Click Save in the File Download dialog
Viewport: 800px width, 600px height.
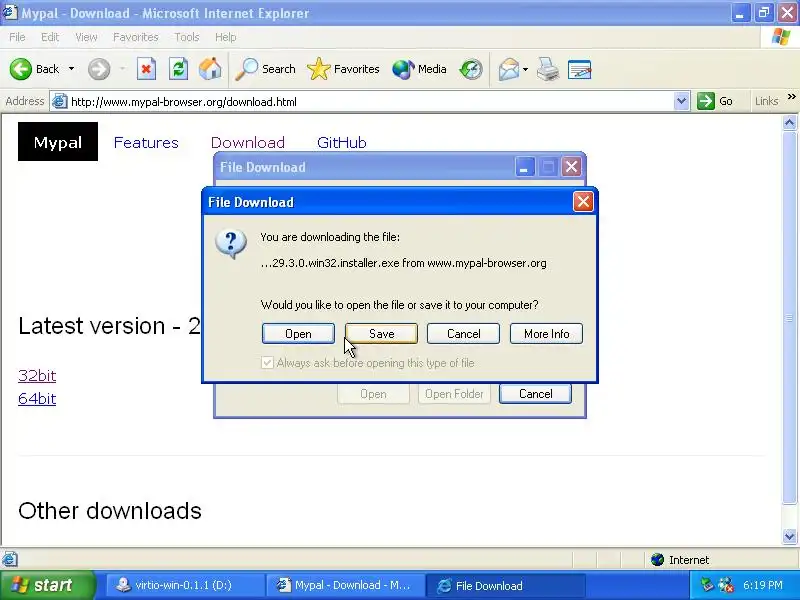click(381, 334)
